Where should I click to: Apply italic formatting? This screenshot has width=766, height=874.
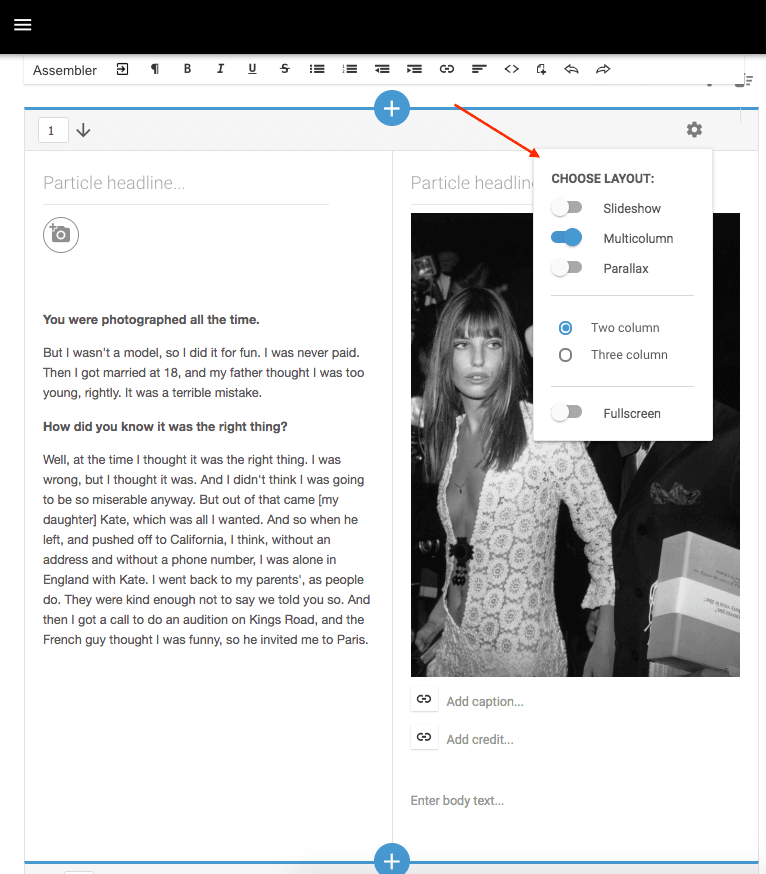220,69
